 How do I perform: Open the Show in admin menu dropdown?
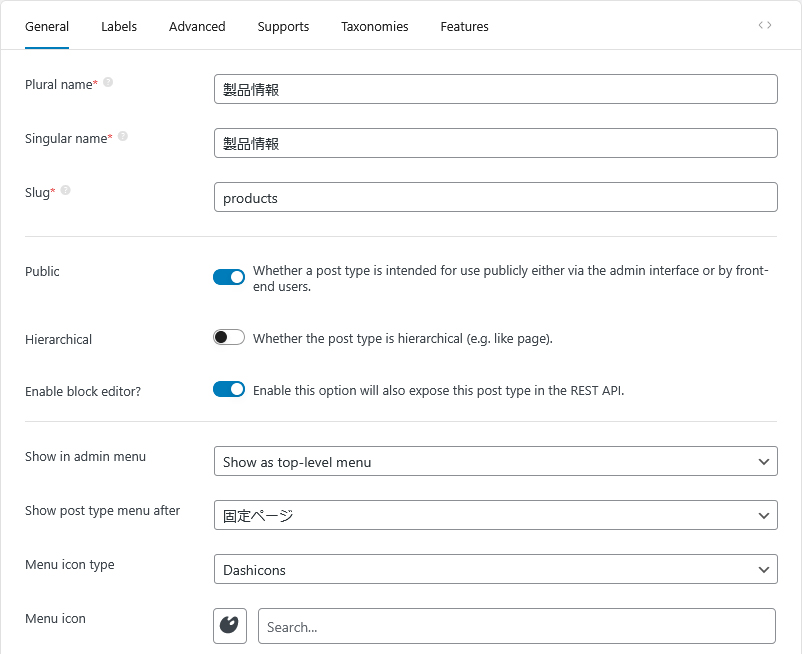pos(495,461)
